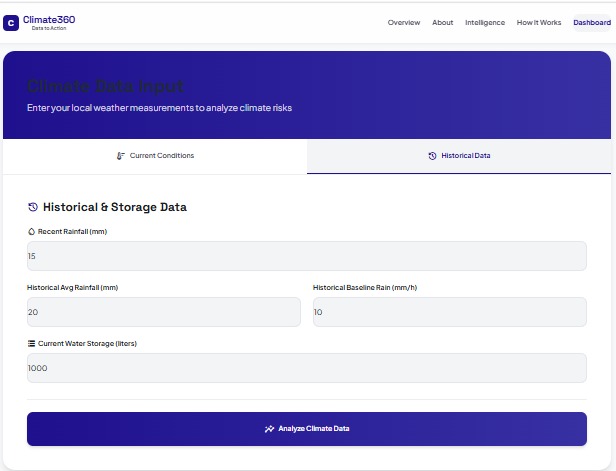Click the 'Data to Action' tagline
The height and width of the screenshot is (471, 616).
coord(49,28)
